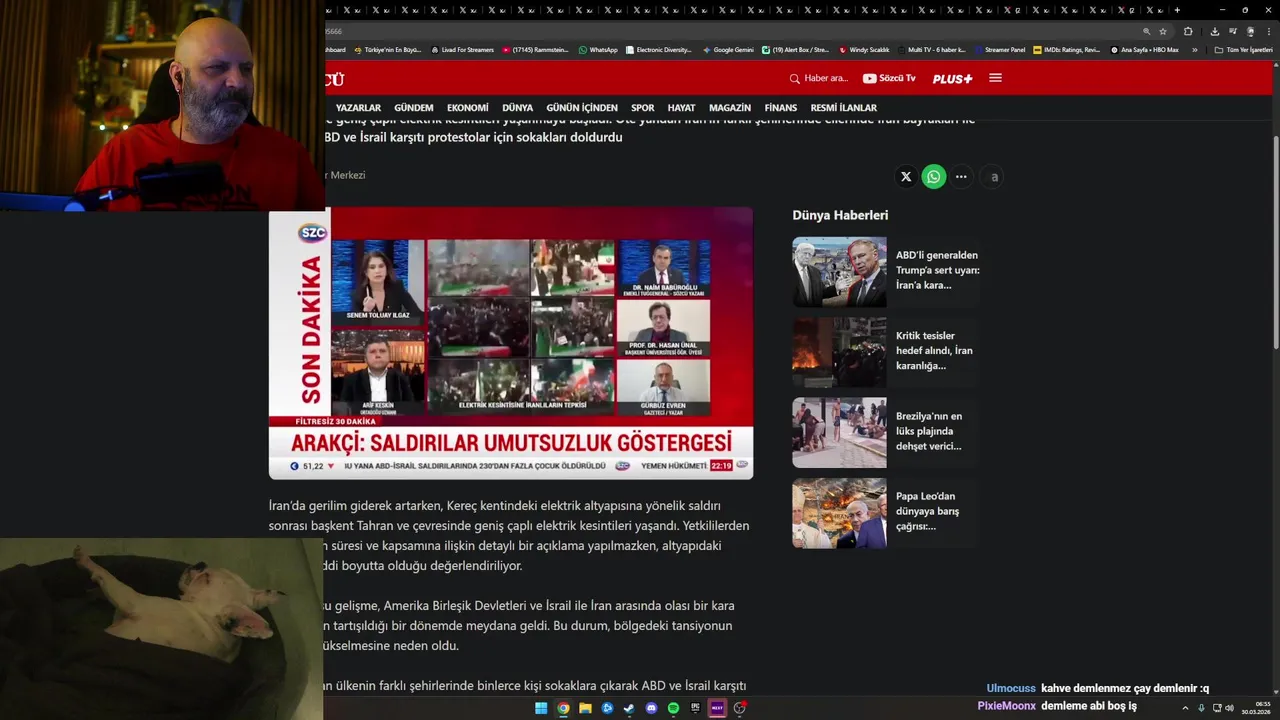
Task: Open the SPOR menu item
Action: [643, 108]
